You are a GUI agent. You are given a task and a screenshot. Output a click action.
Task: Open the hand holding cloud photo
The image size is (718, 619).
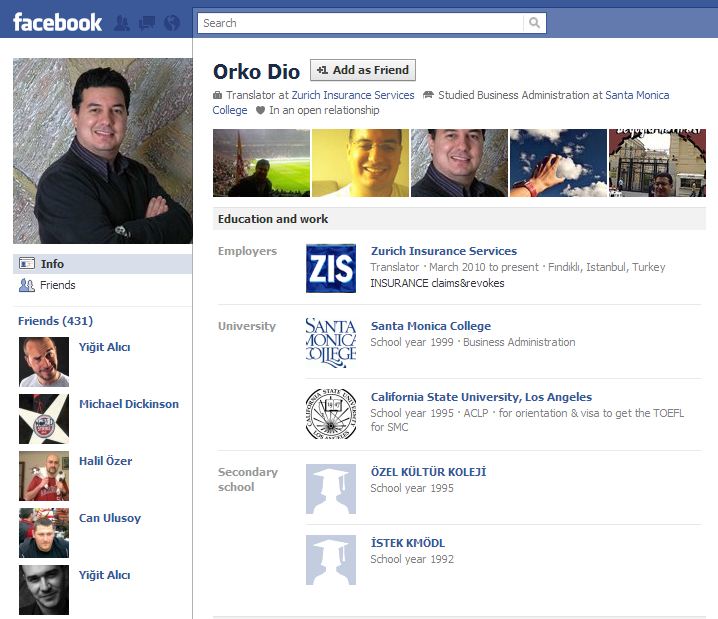558,163
